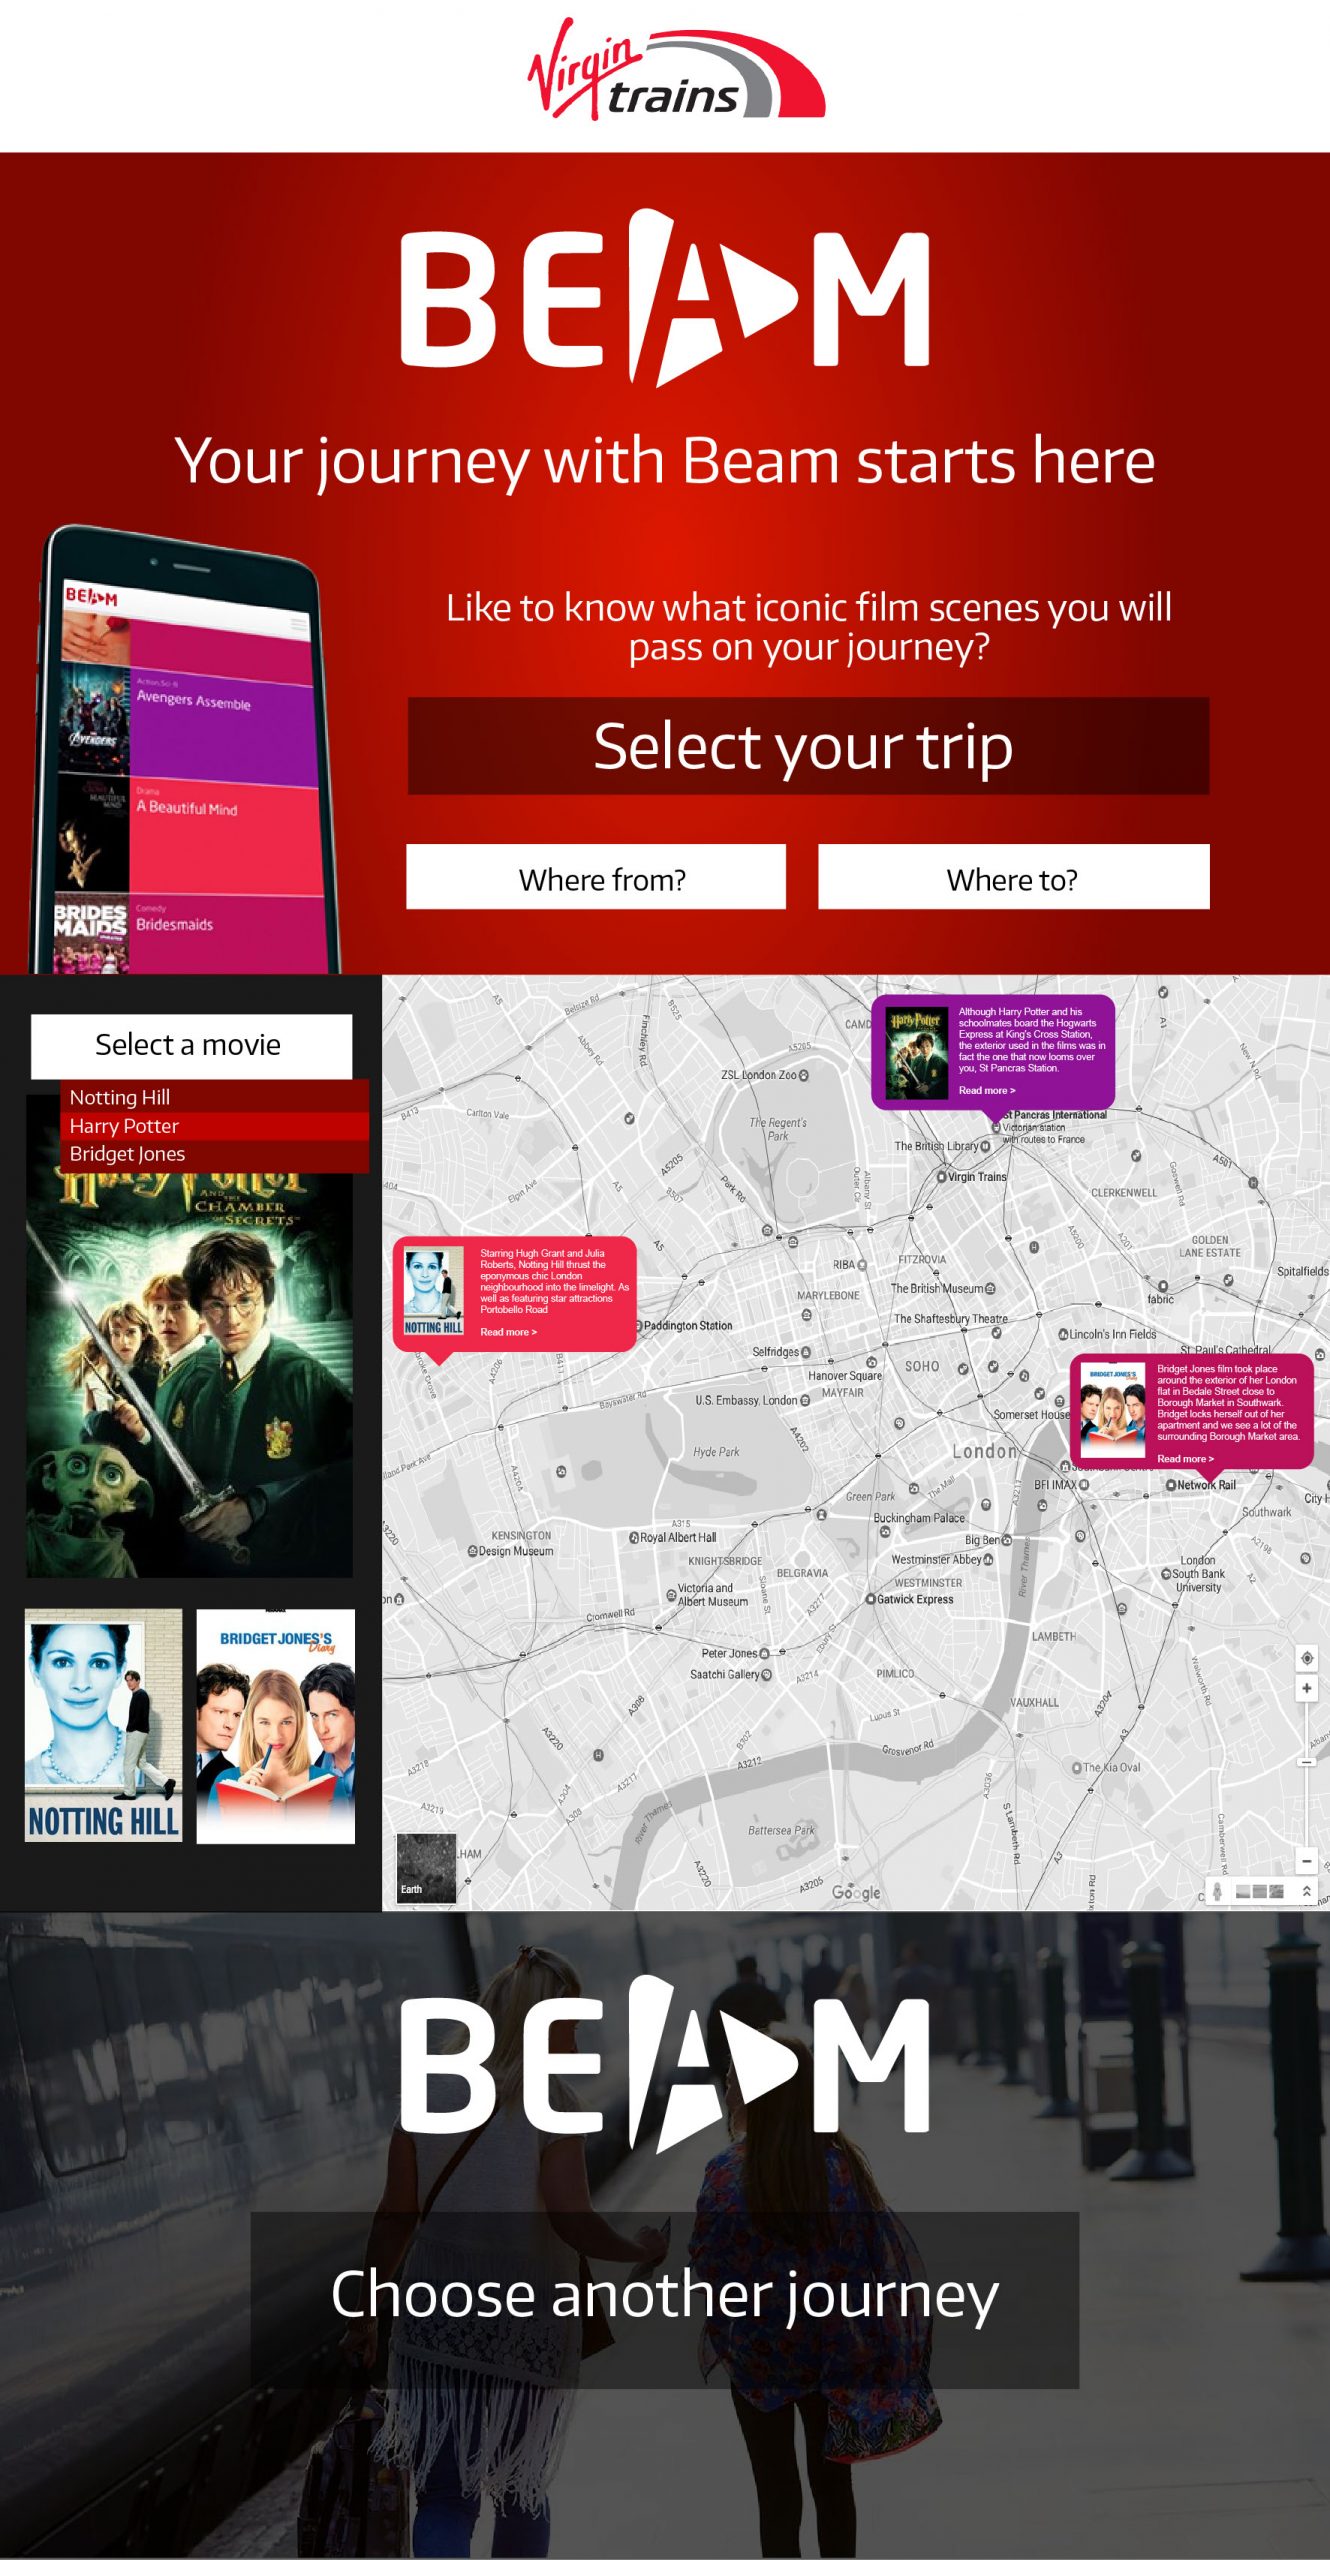Choose 'Bridget Jones' from movie list

[x=214, y=1154]
